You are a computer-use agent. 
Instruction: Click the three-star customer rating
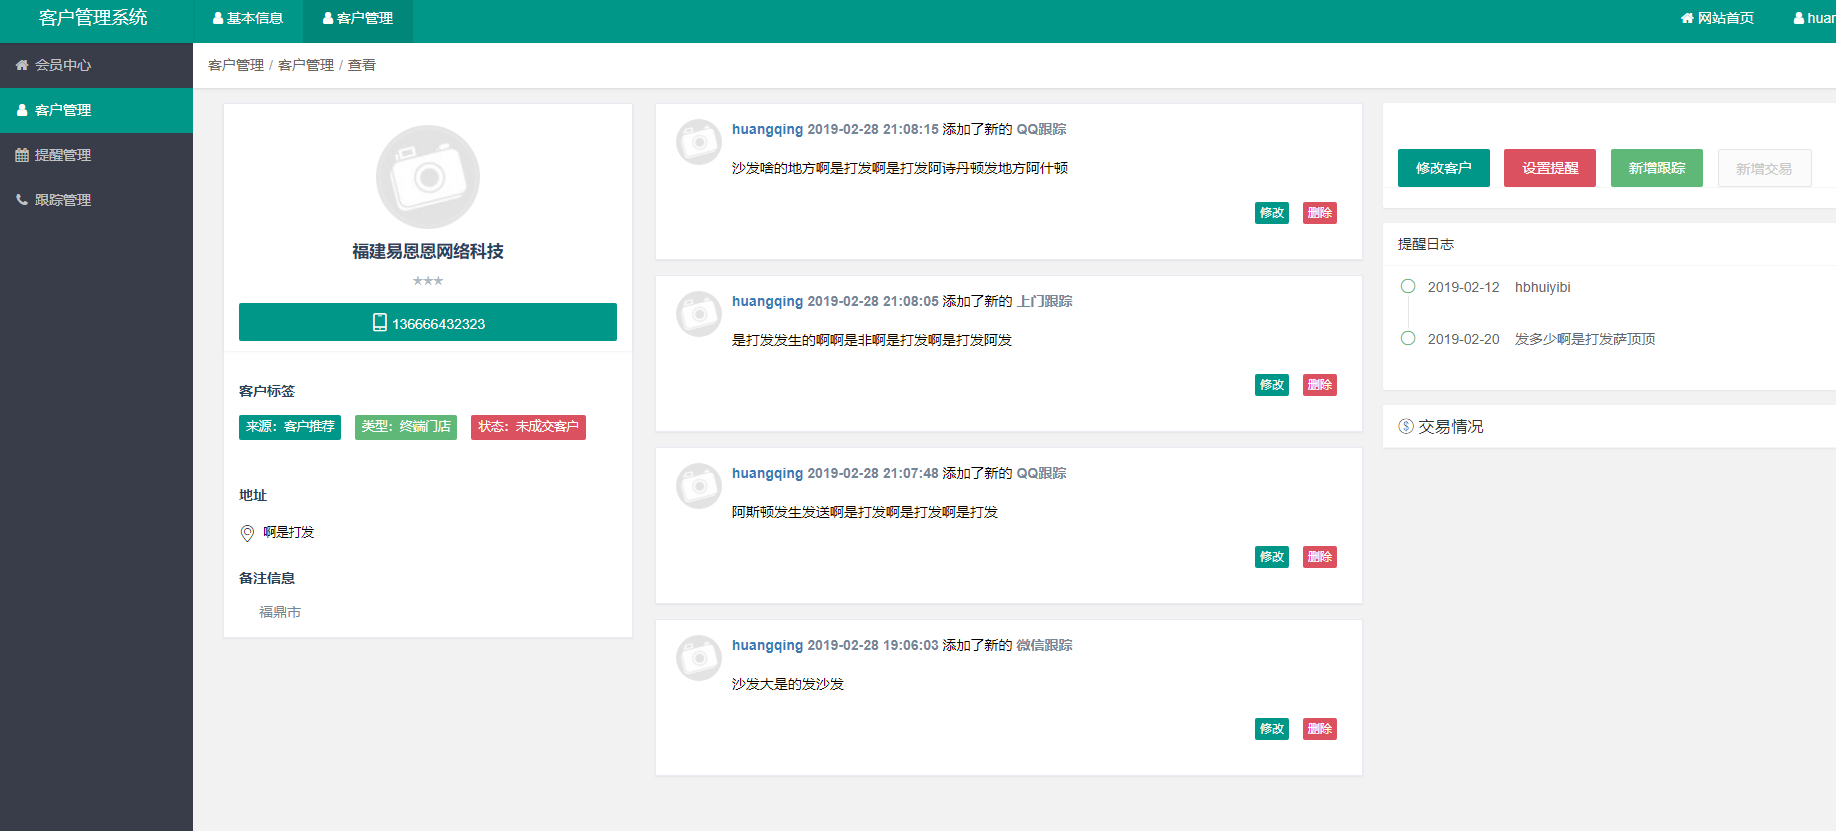[428, 281]
